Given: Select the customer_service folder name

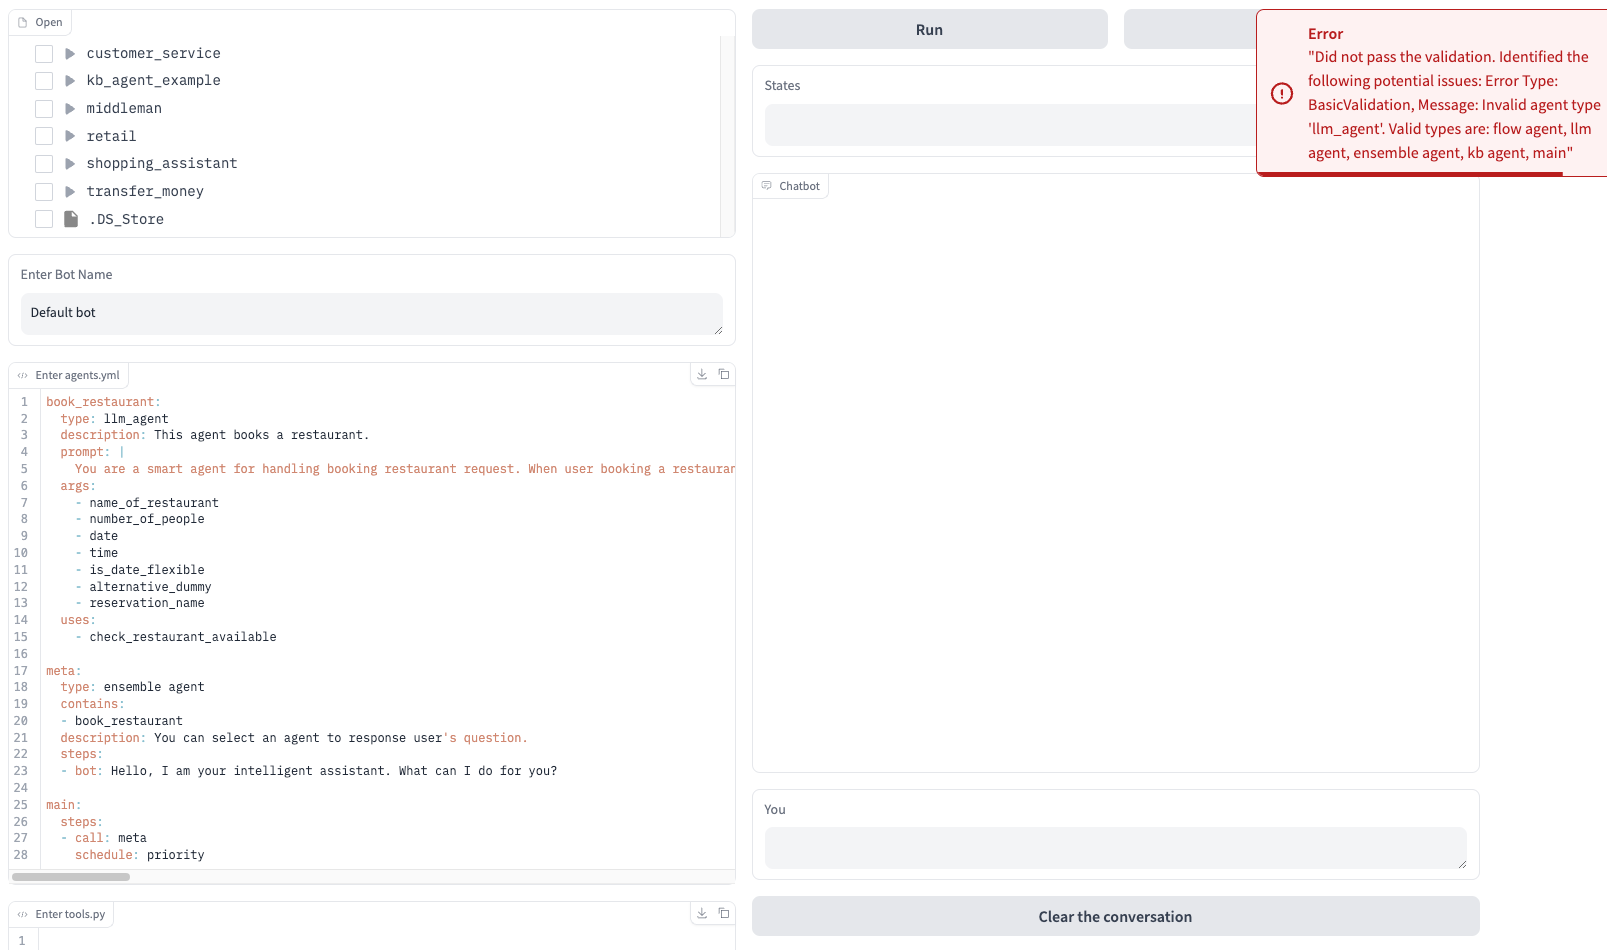Looking at the screenshot, I should coord(153,53).
